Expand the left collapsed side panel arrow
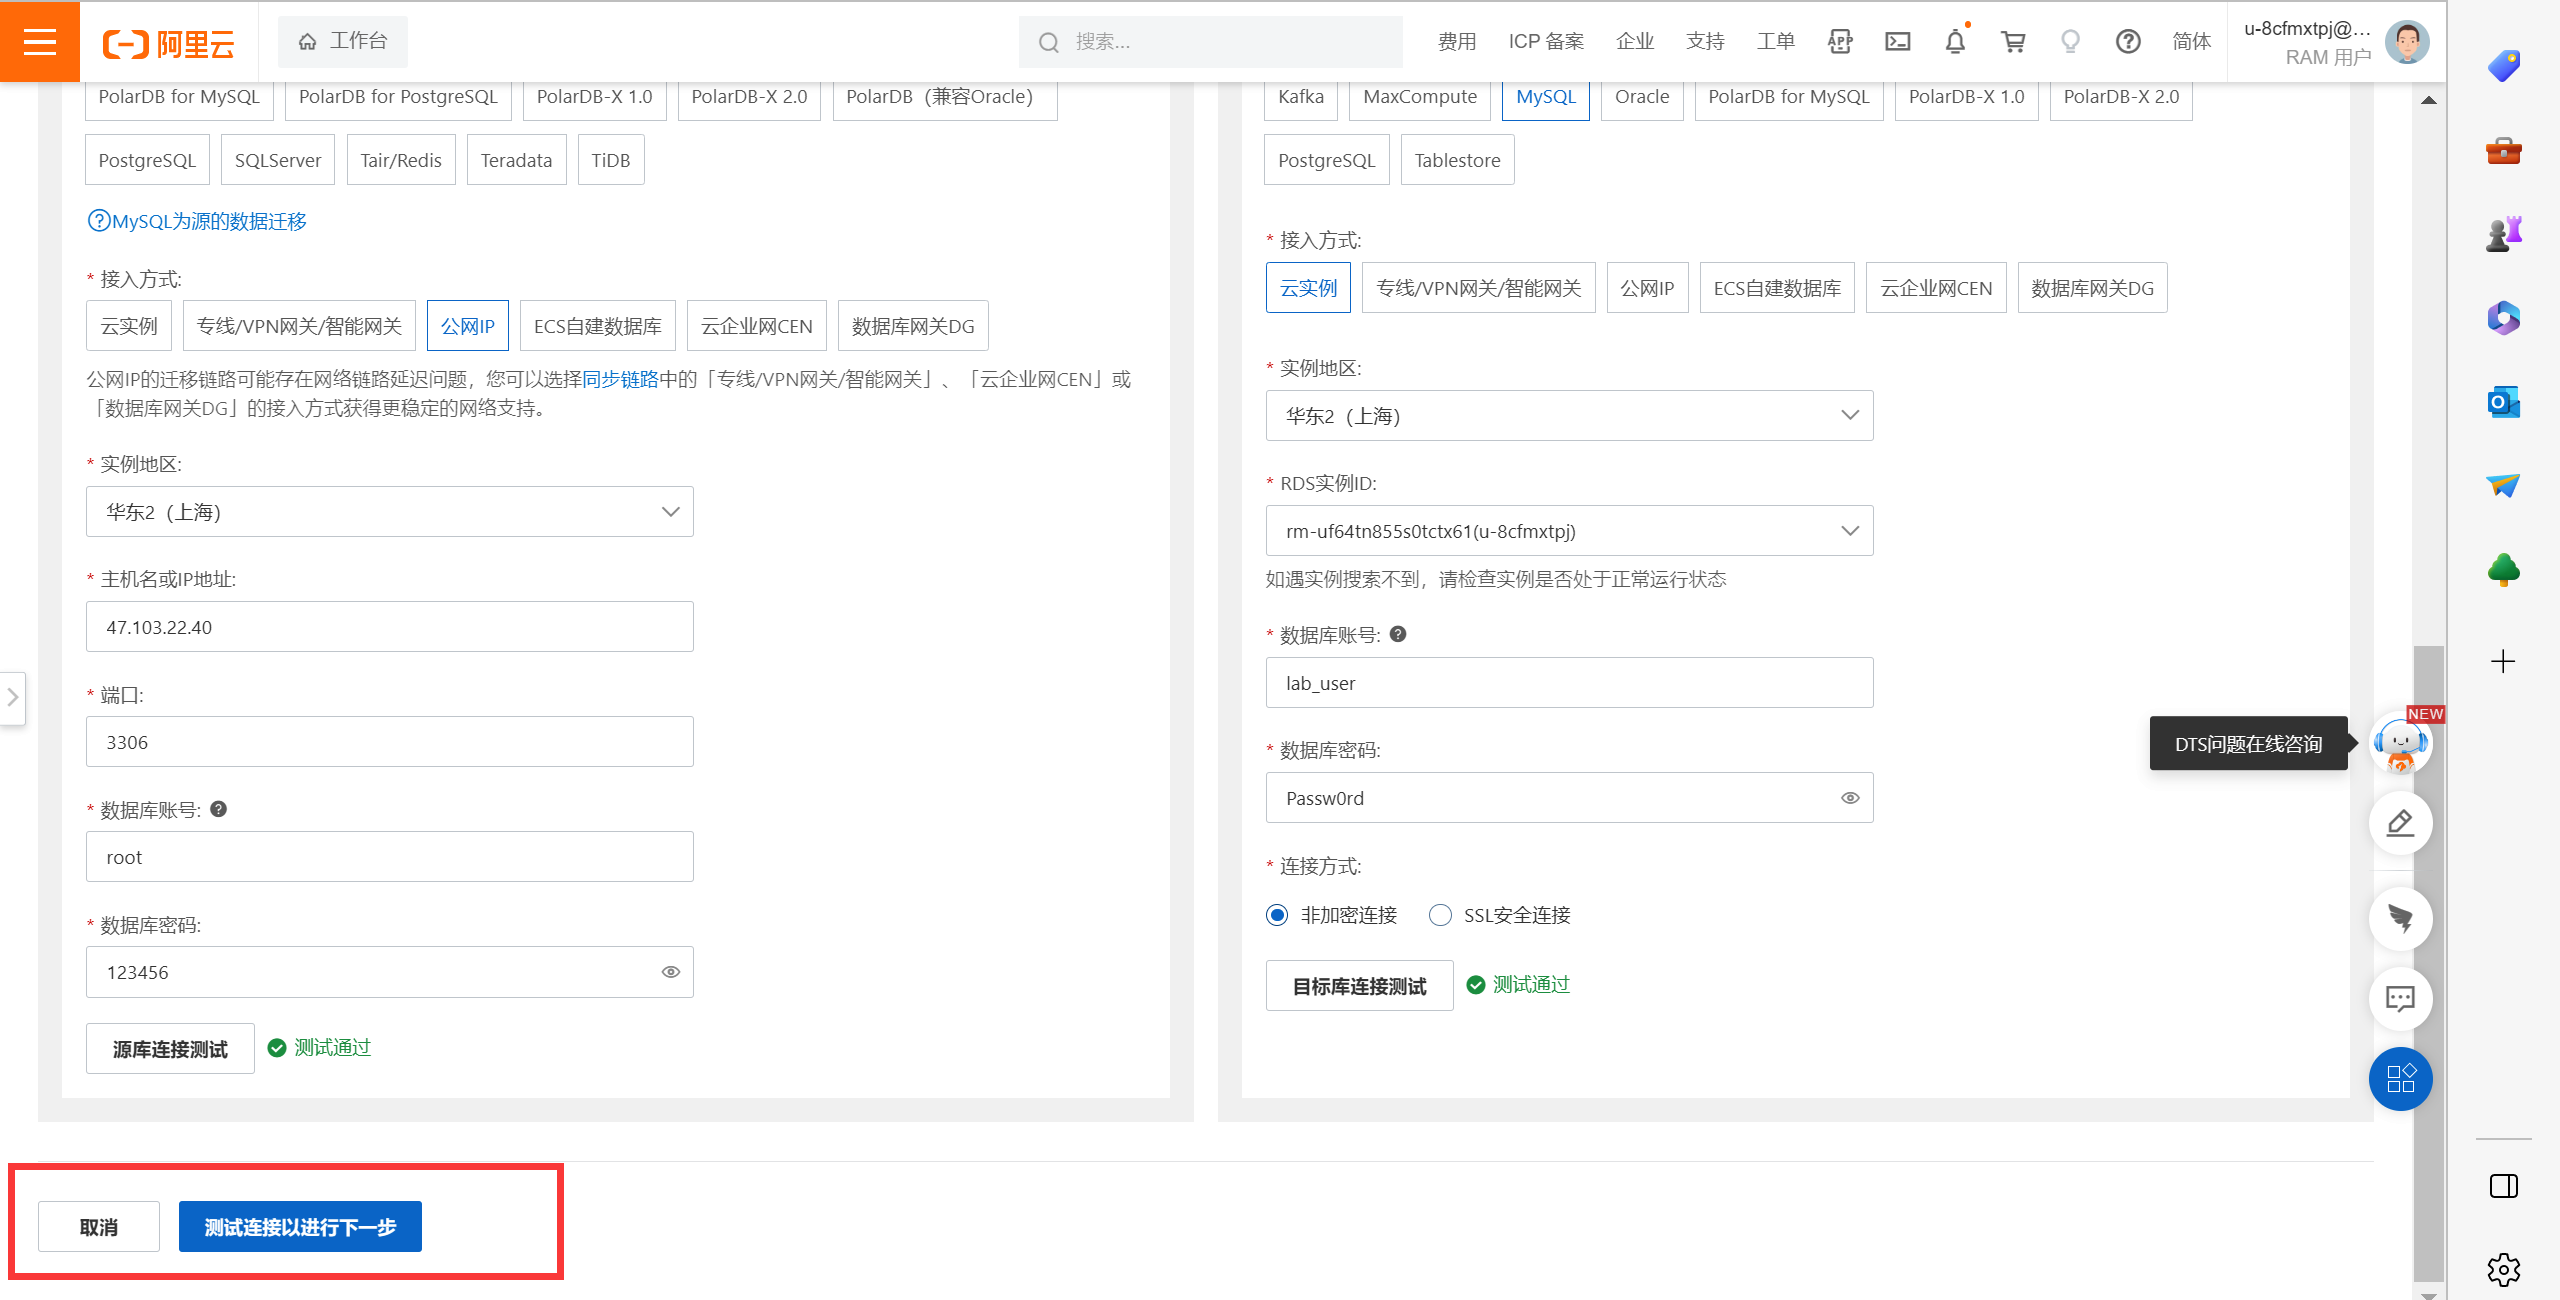The image size is (2560, 1300). tap(12, 697)
